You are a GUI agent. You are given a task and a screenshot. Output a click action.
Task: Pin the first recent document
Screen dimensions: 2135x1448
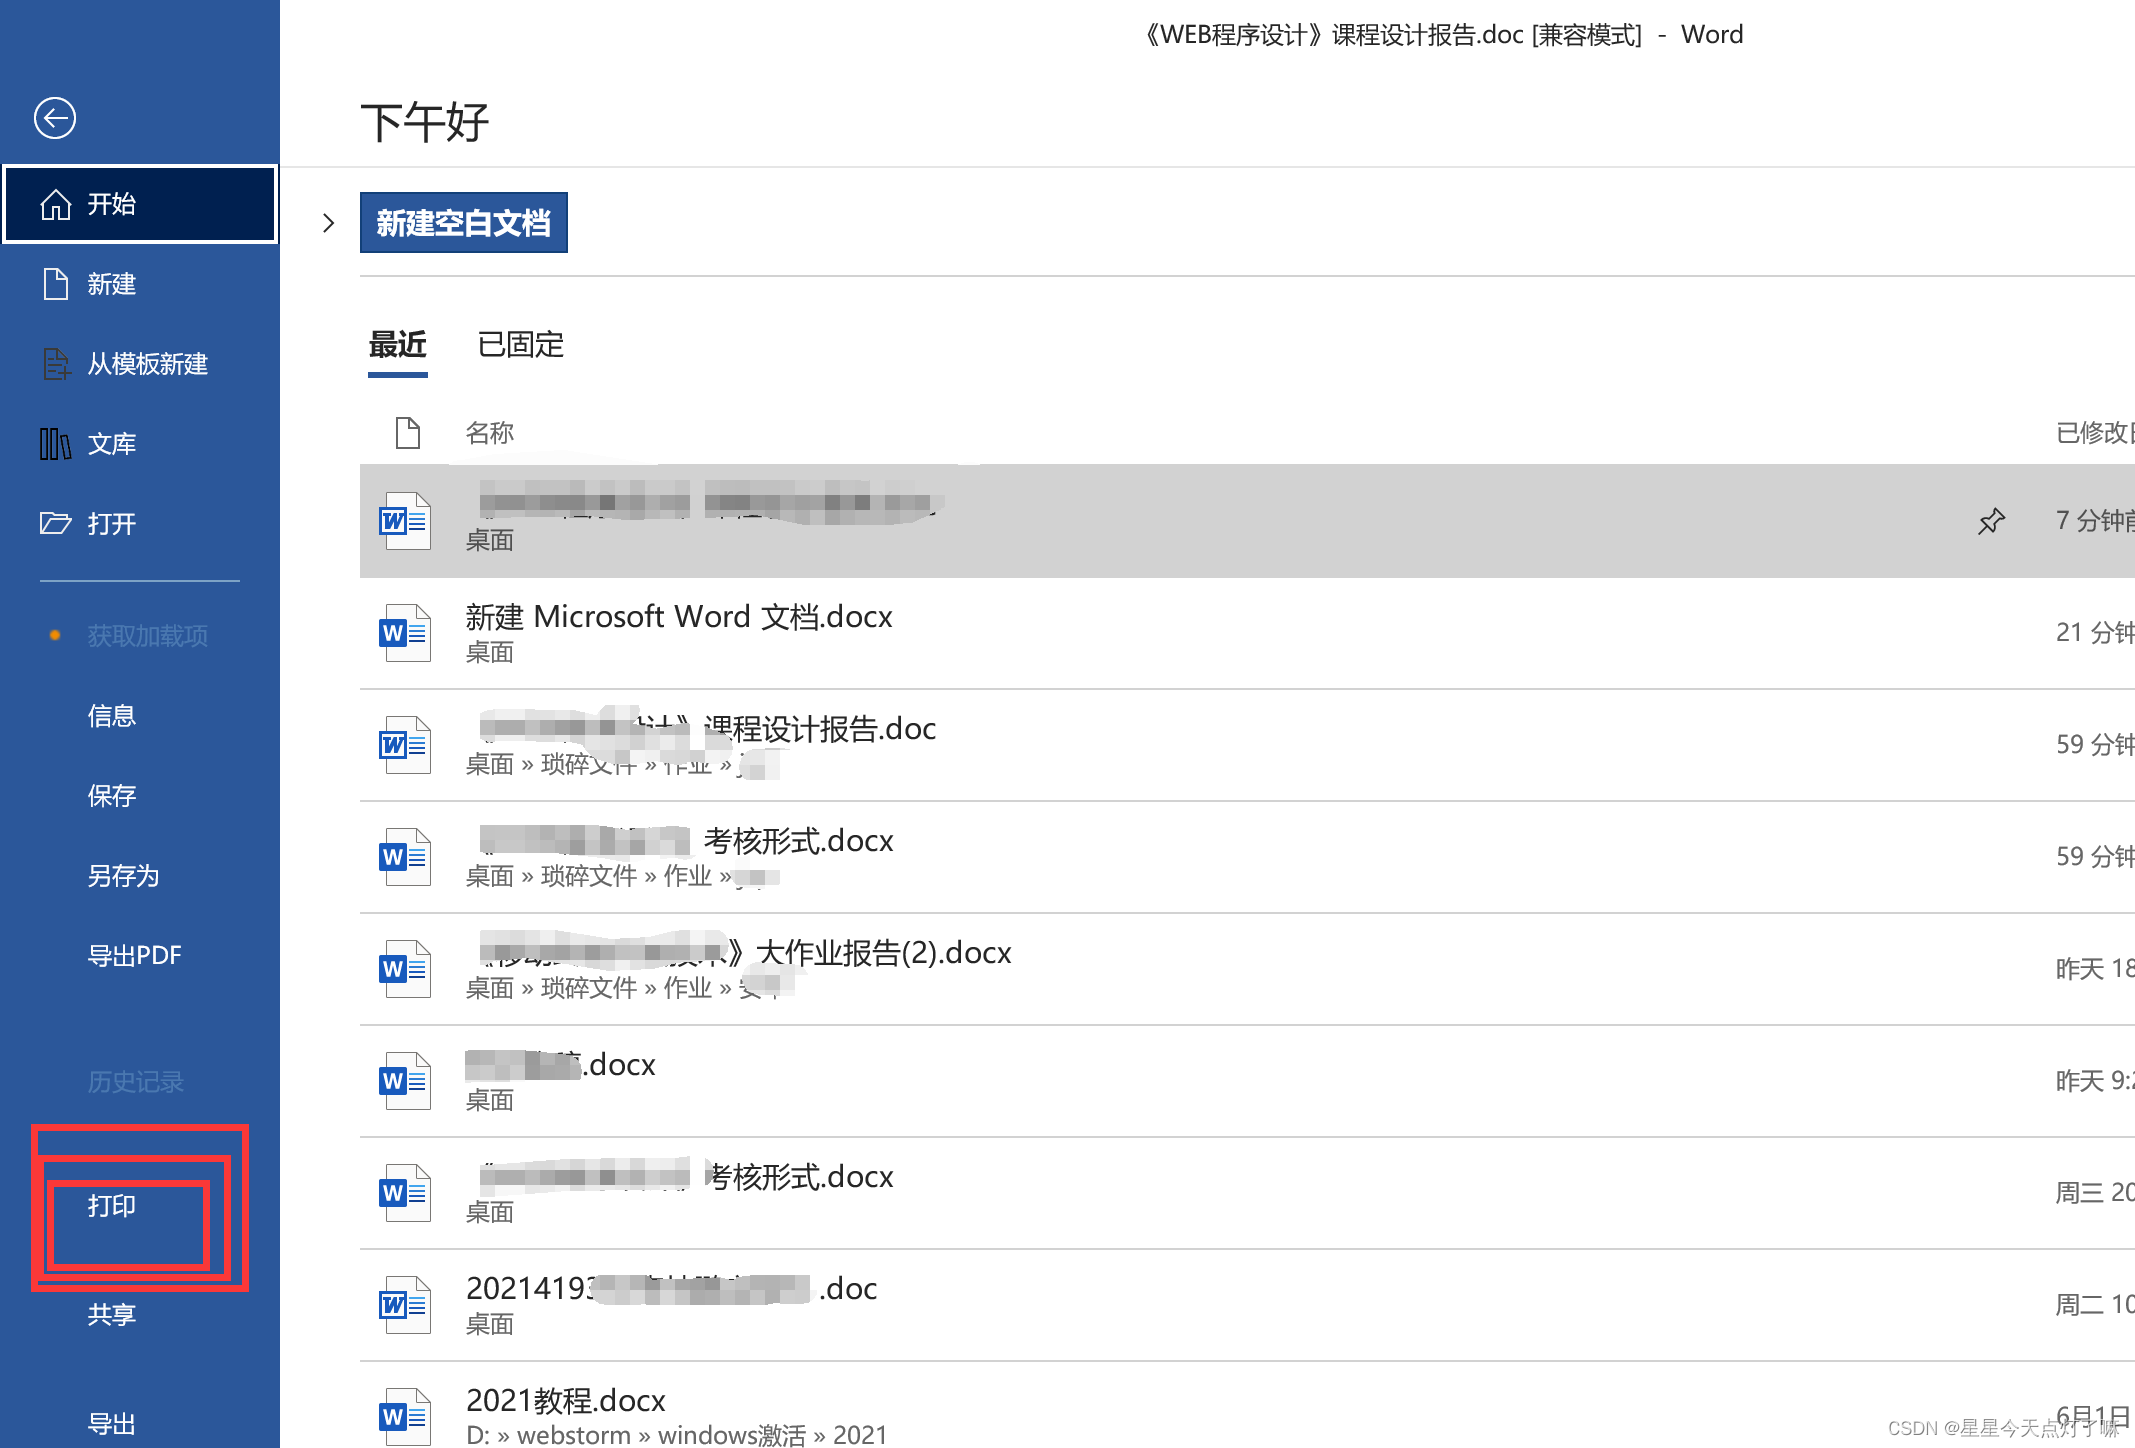[1991, 521]
